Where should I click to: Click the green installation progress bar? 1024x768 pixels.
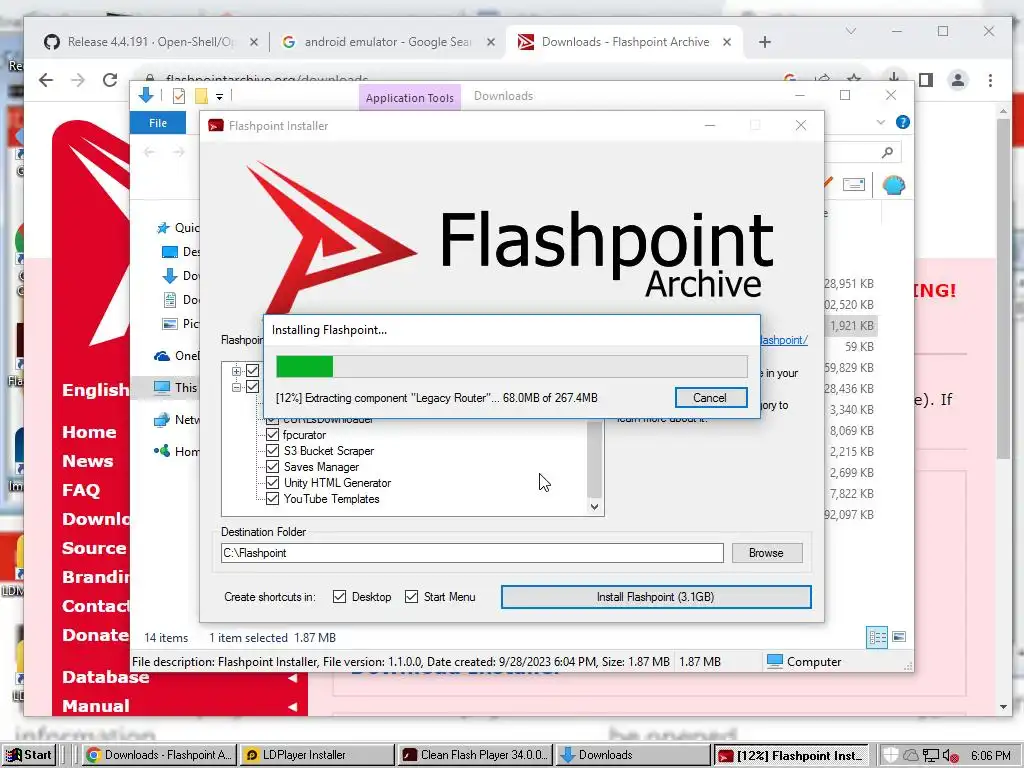(x=304, y=366)
